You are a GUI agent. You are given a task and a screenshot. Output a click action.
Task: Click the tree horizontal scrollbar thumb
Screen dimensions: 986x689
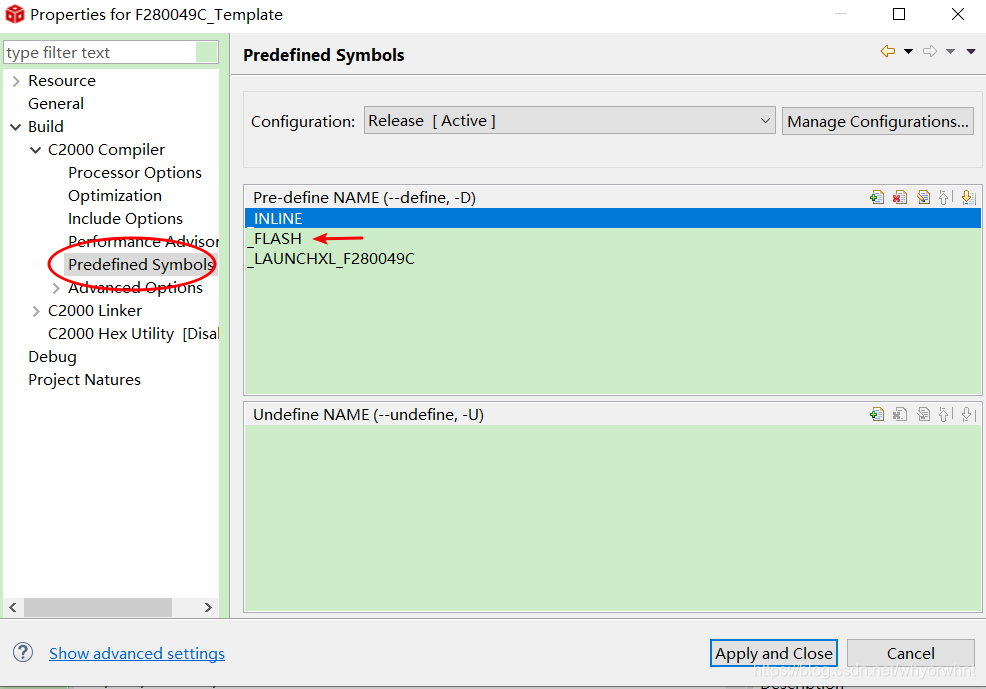[97, 607]
